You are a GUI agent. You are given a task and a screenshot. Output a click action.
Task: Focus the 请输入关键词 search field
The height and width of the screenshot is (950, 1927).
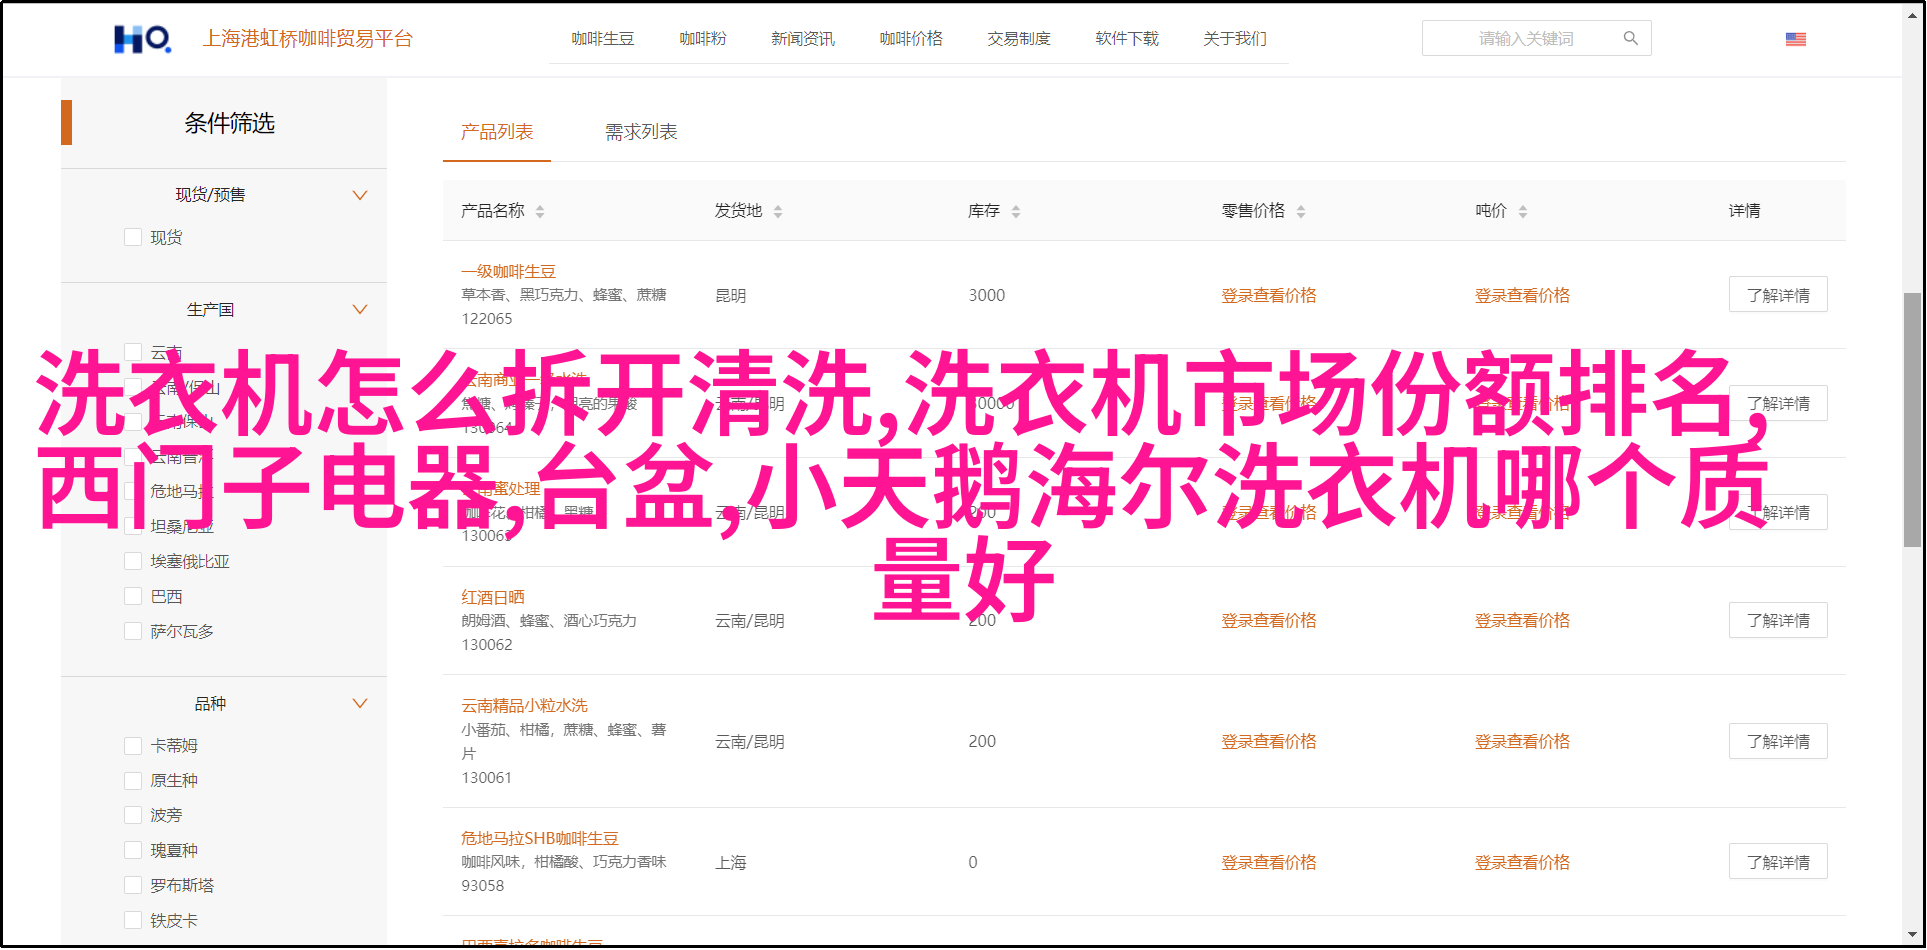[x=1526, y=39]
